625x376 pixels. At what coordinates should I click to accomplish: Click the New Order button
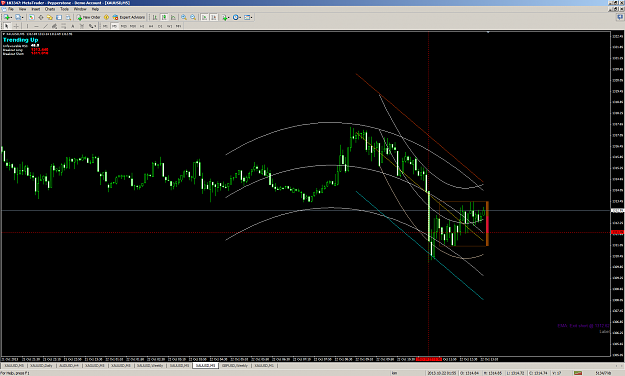[88, 17]
